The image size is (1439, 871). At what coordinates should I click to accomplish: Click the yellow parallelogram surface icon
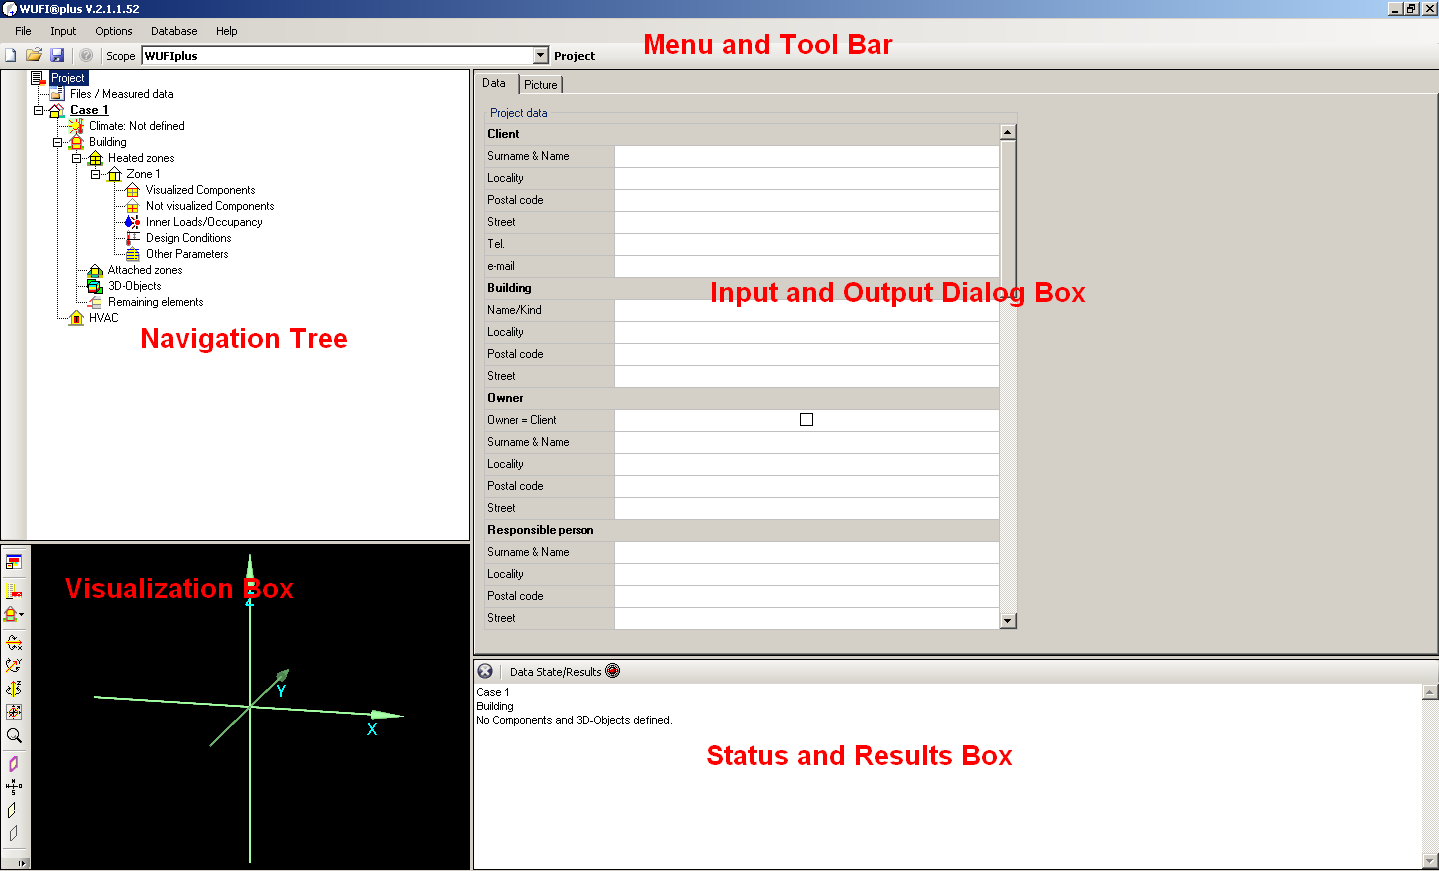tap(12, 810)
